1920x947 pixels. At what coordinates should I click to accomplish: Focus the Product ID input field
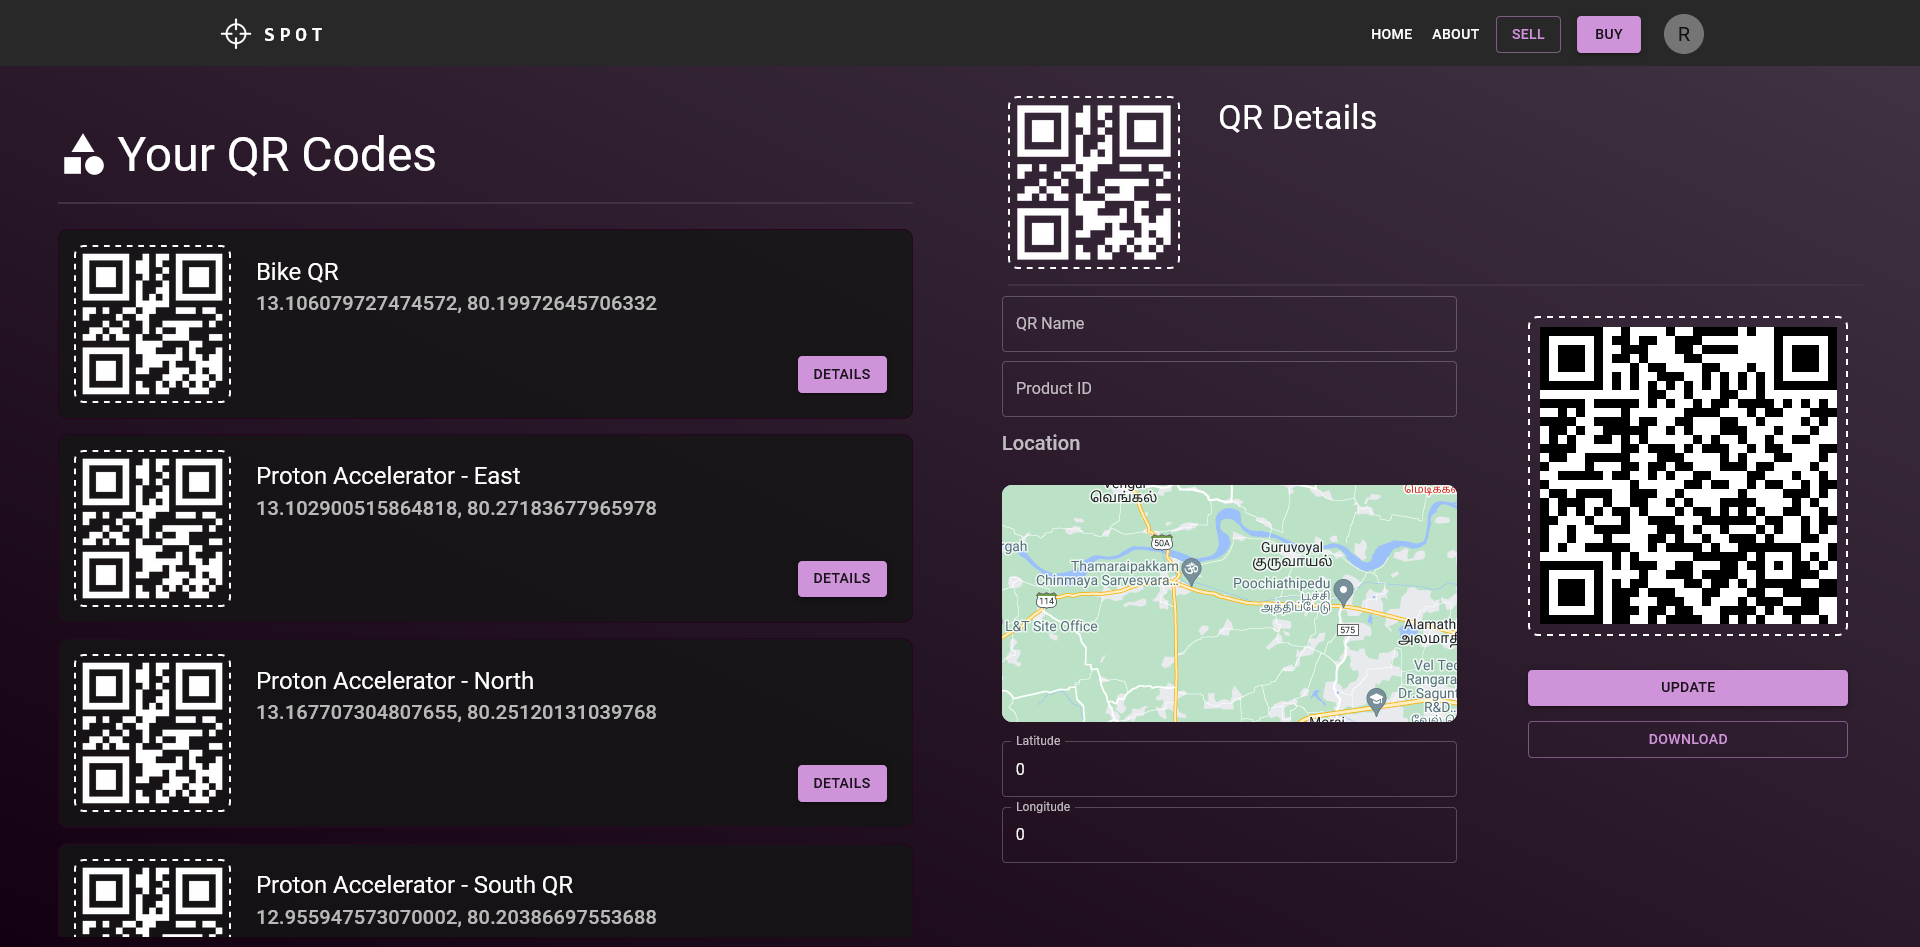click(x=1229, y=389)
